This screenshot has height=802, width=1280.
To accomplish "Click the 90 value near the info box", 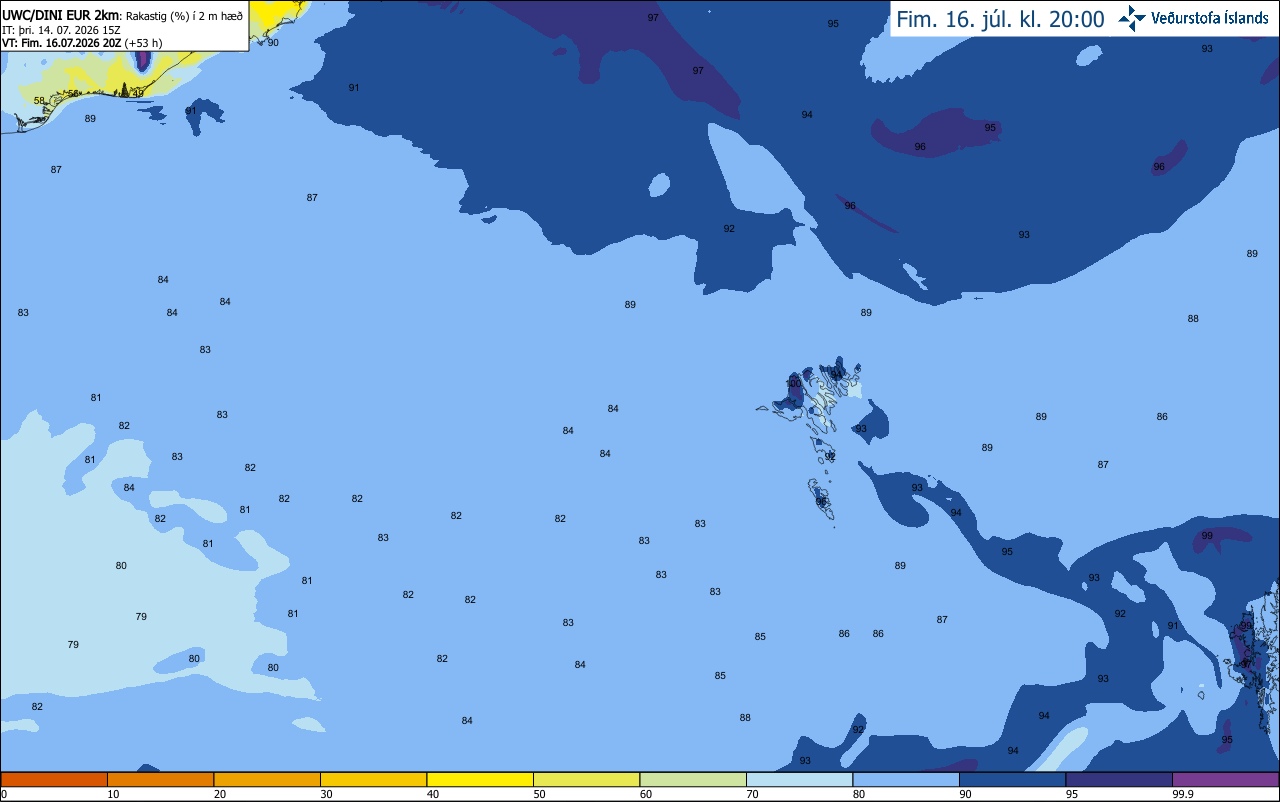I will point(273,42).
